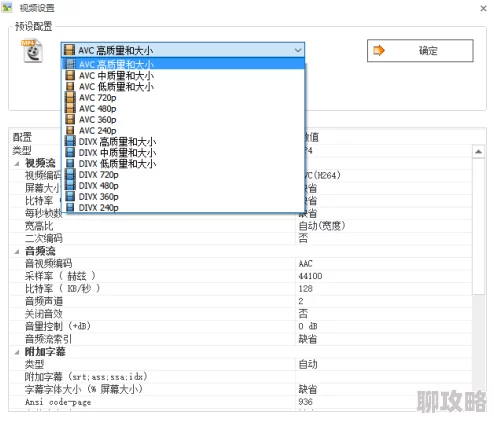
Task: Pick the DIVX 240p entry
Action: tap(184, 207)
